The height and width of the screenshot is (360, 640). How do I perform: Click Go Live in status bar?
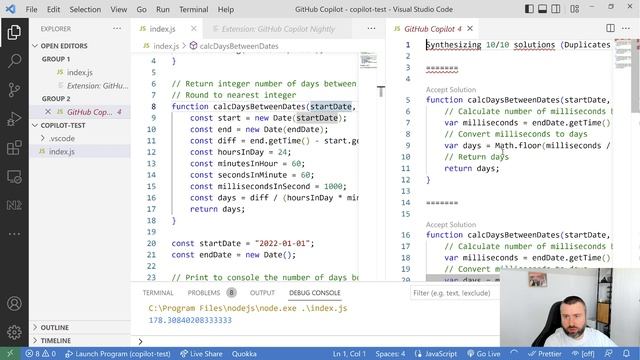pos(484,353)
